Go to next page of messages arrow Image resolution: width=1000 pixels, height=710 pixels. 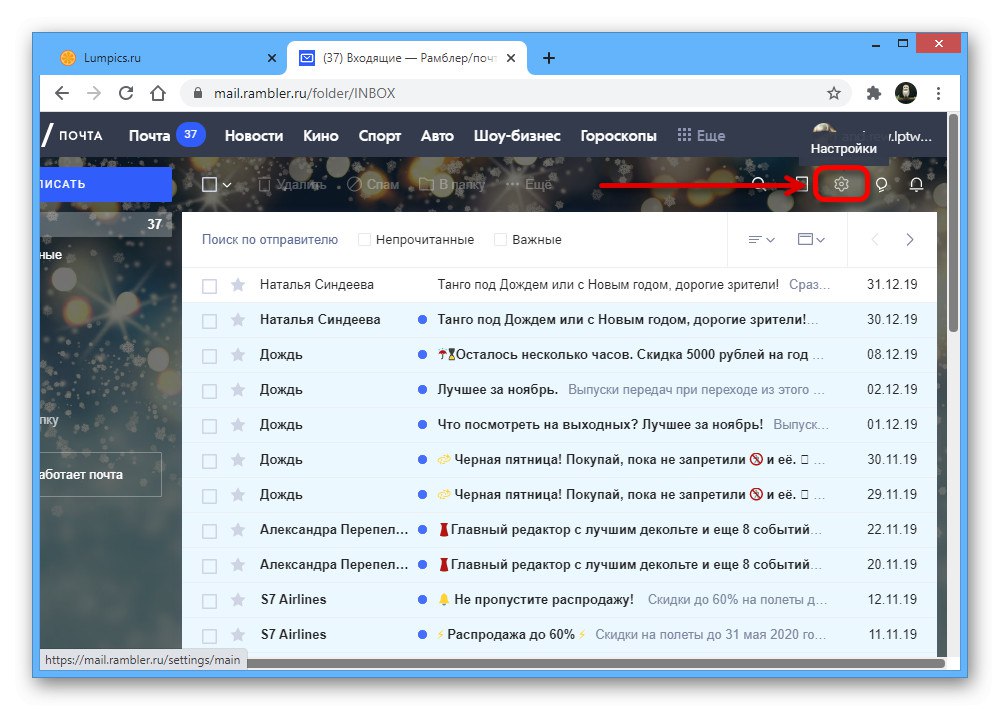pos(910,240)
